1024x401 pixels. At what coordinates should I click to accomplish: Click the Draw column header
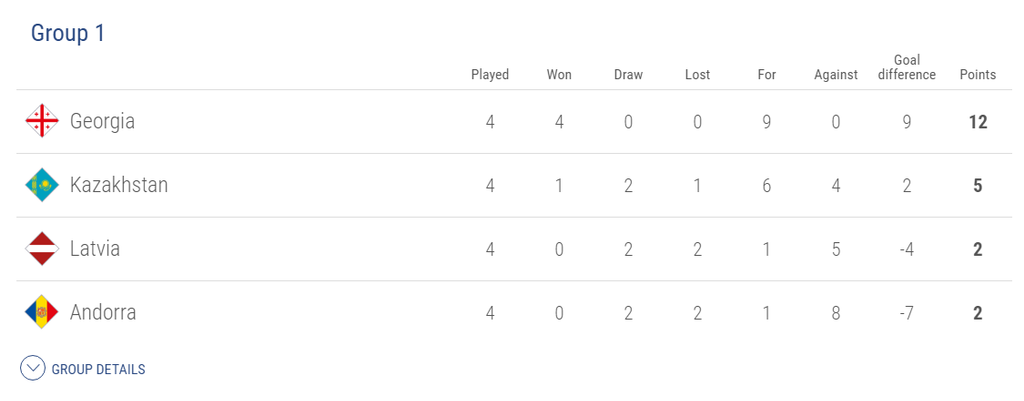click(628, 74)
